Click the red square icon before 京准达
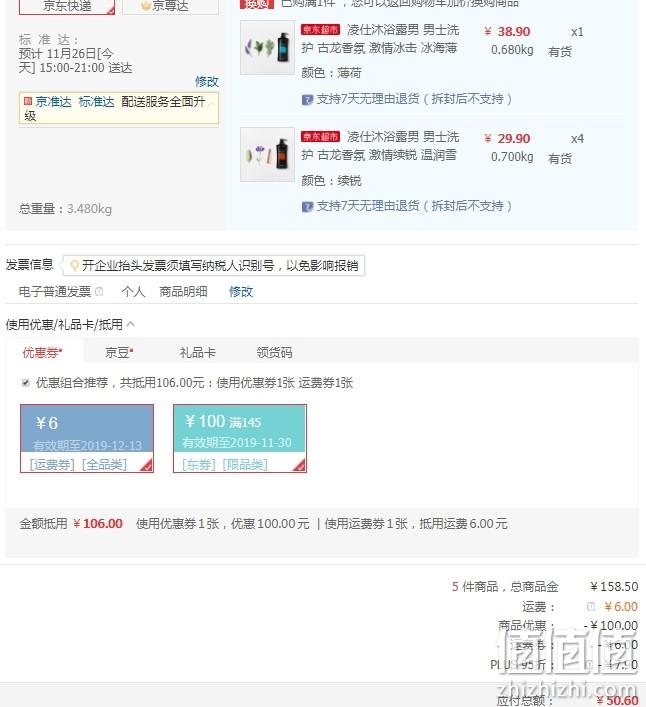The width and height of the screenshot is (646, 707). [x=27, y=101]
